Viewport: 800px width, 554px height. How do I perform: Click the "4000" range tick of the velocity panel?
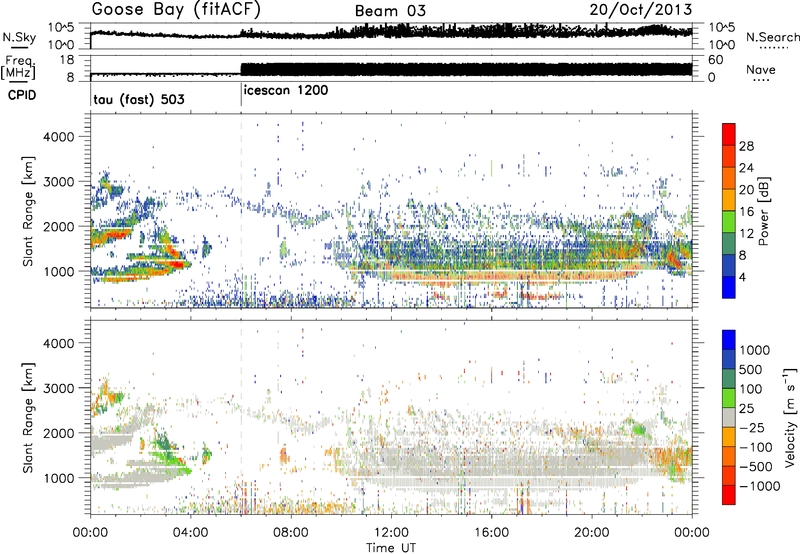coord(58,343)
